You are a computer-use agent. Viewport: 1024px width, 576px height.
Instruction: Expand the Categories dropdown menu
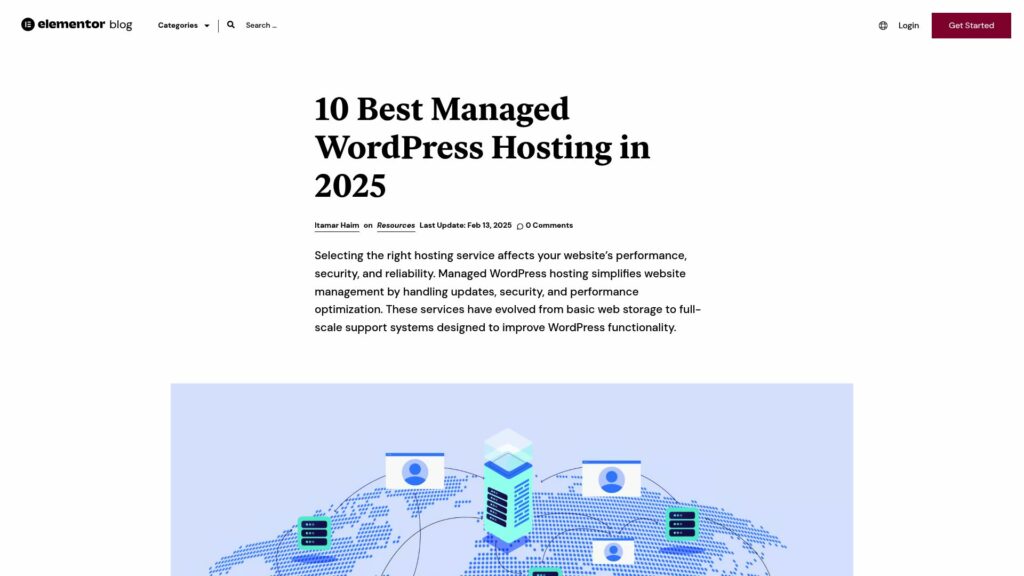(x=184, y=25)
